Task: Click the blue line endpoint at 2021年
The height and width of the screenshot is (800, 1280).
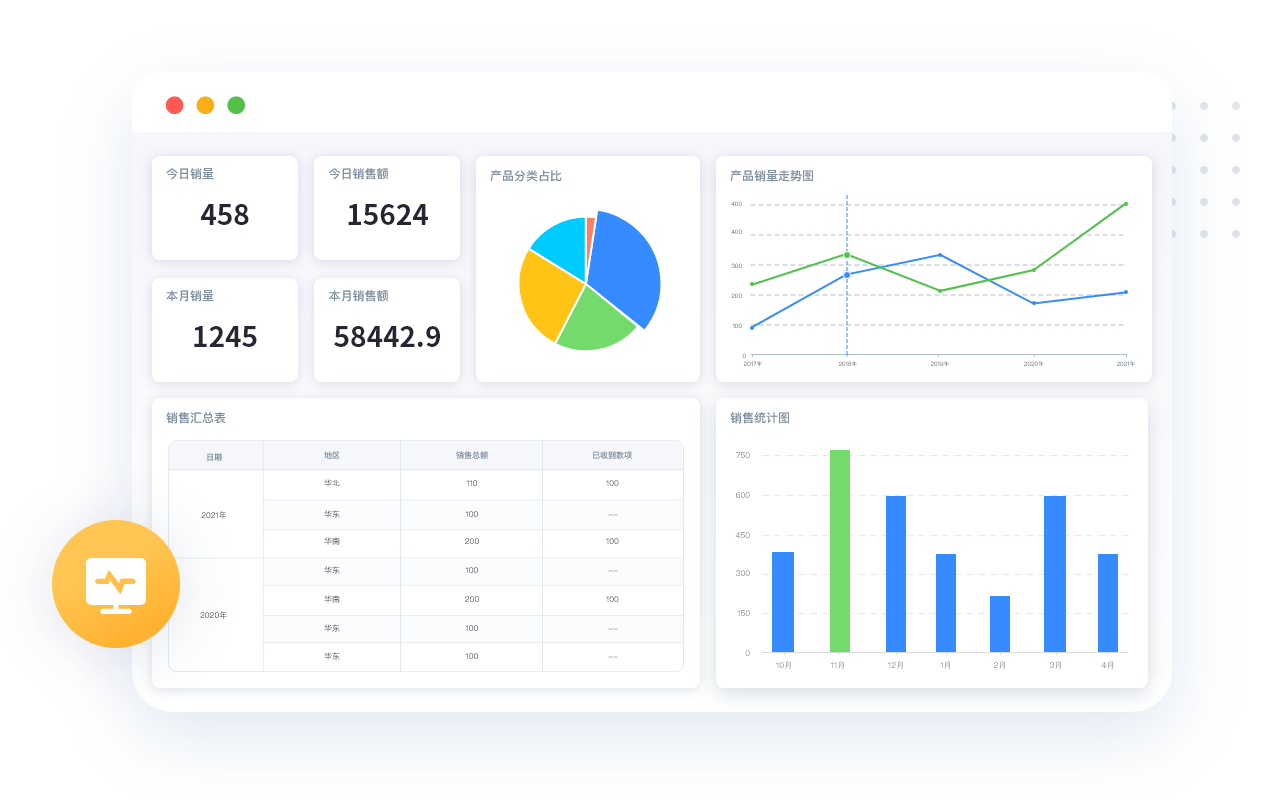Action: coord(1125,292)
